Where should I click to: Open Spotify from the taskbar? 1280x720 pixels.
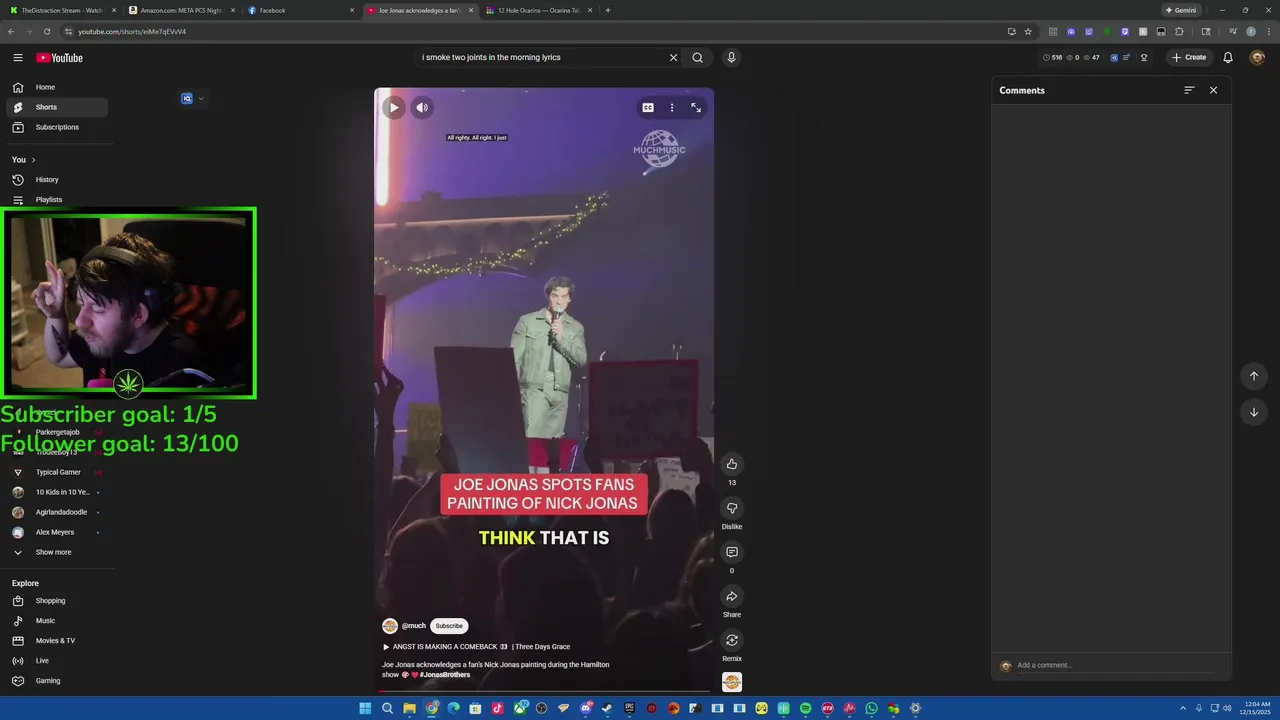[806, 708]
